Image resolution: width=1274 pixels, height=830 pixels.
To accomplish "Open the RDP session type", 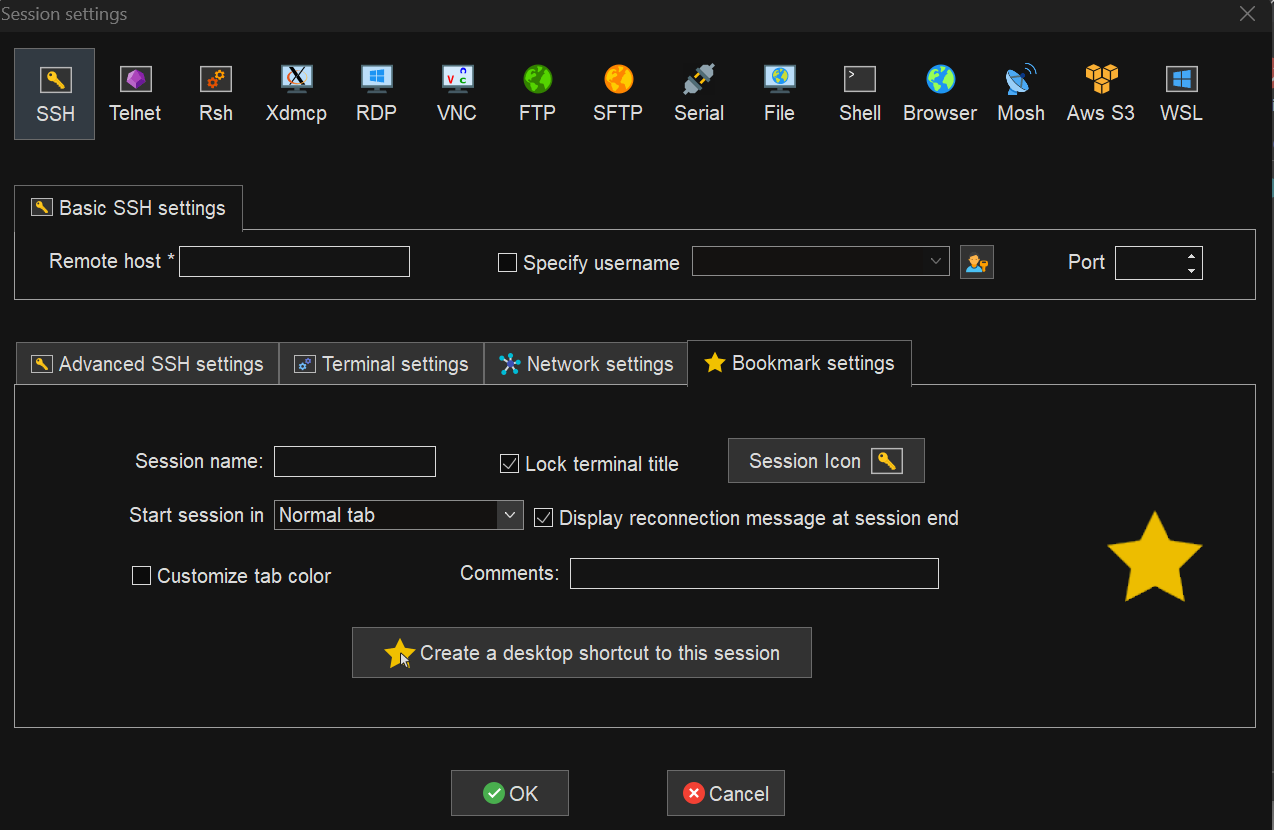I will coord(376,93).
